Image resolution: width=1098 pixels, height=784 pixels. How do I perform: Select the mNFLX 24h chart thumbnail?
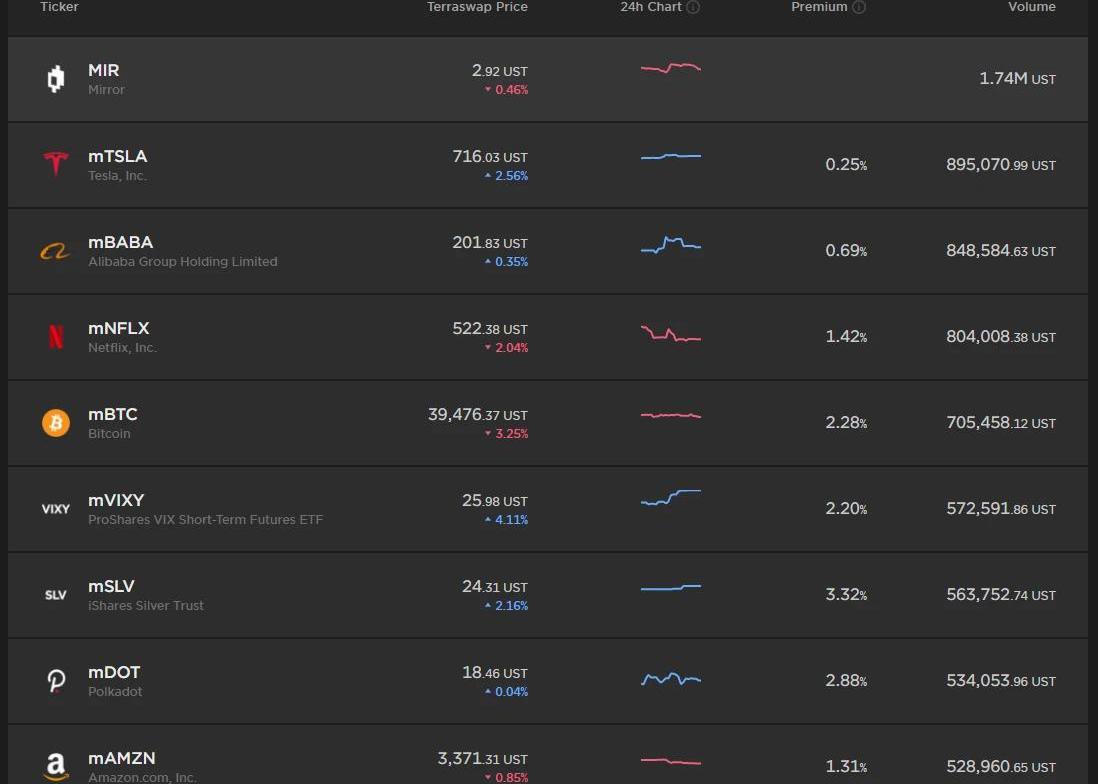(x=670, y=334)
